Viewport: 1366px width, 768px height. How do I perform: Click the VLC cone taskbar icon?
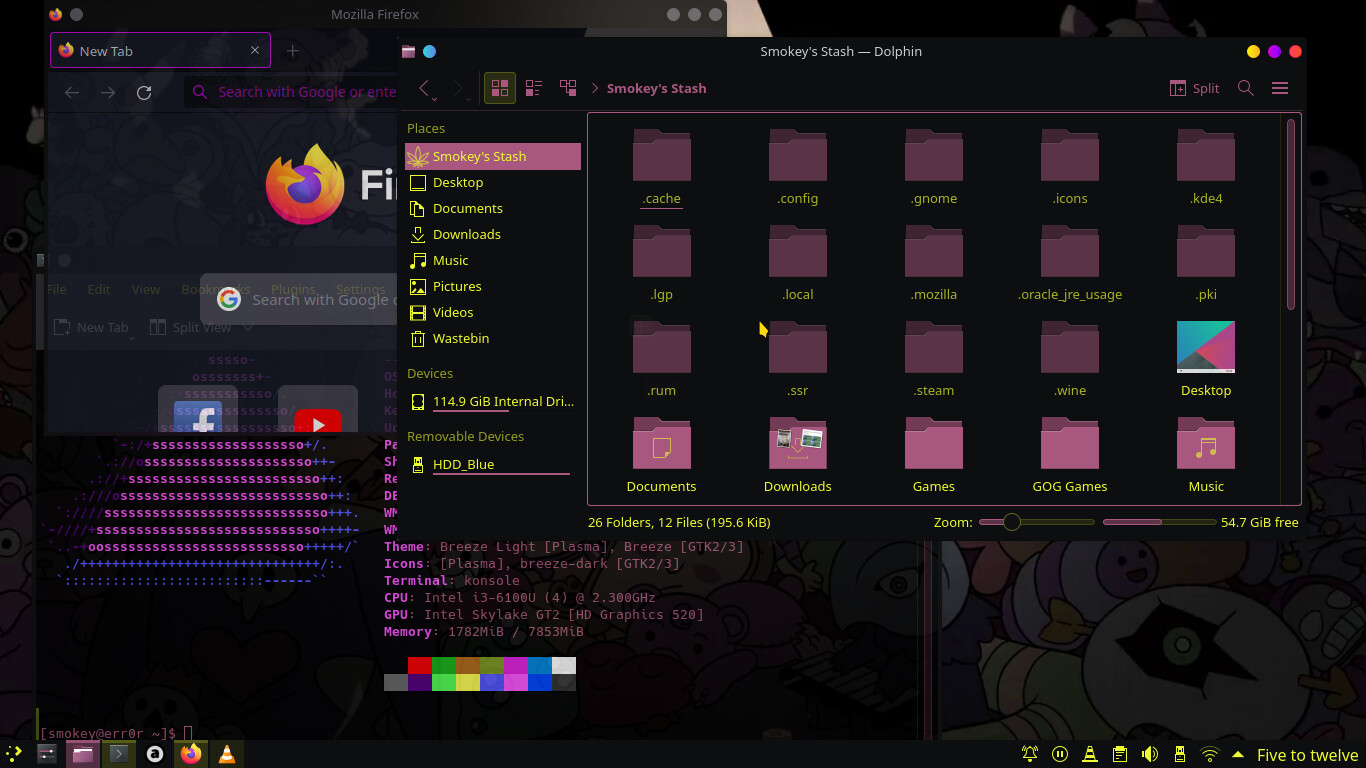point(227,754)
